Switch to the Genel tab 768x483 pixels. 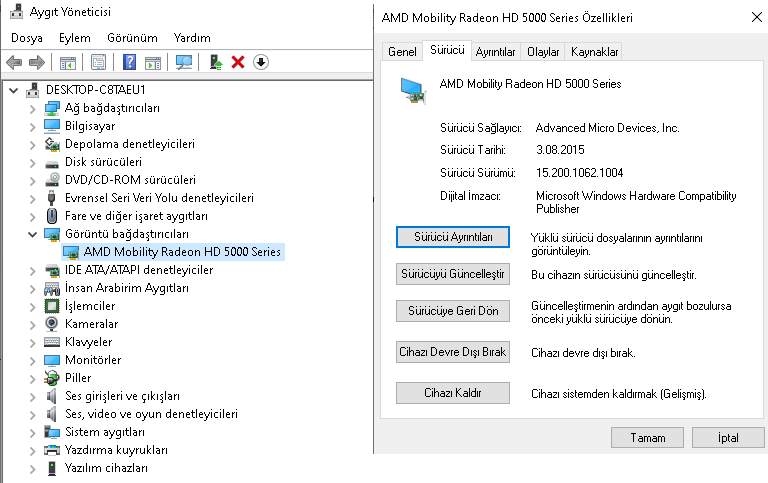click(402, 51)
